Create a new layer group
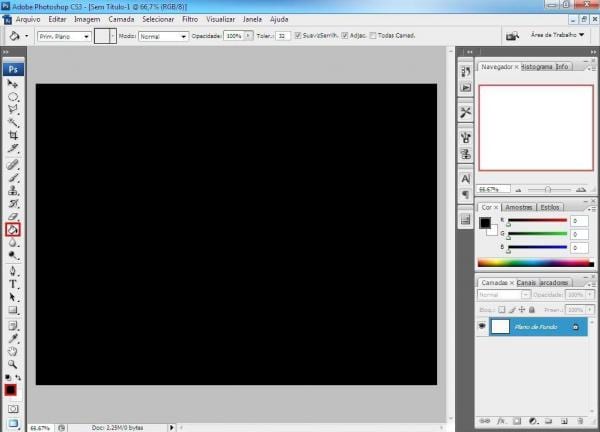Viewport: 600px width, 432px height. [x=548, y=421]
